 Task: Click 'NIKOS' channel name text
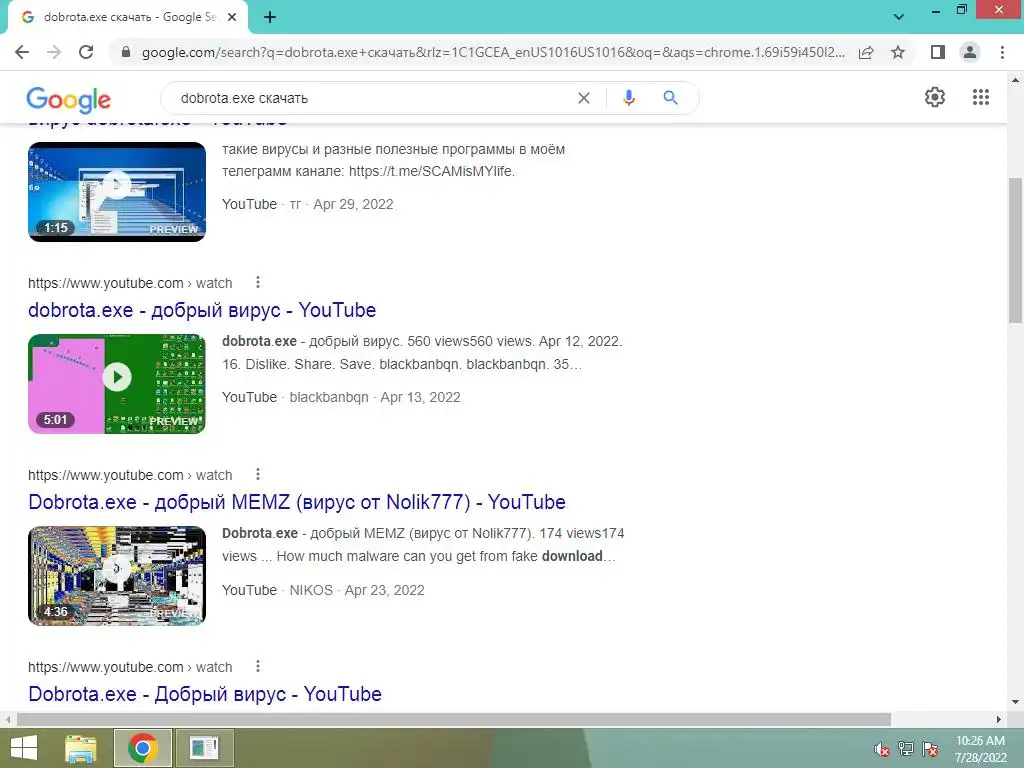coord(311,590)
